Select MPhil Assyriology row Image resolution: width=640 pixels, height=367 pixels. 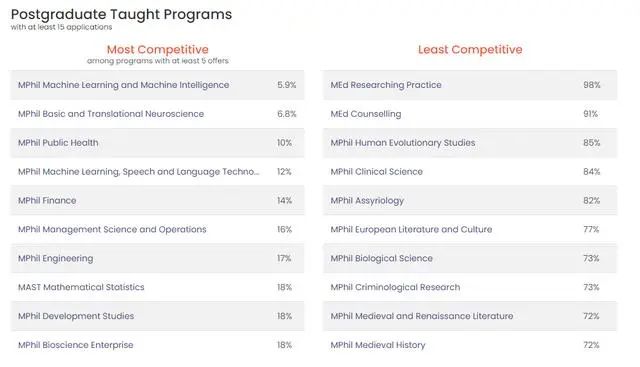click(470, 200)
